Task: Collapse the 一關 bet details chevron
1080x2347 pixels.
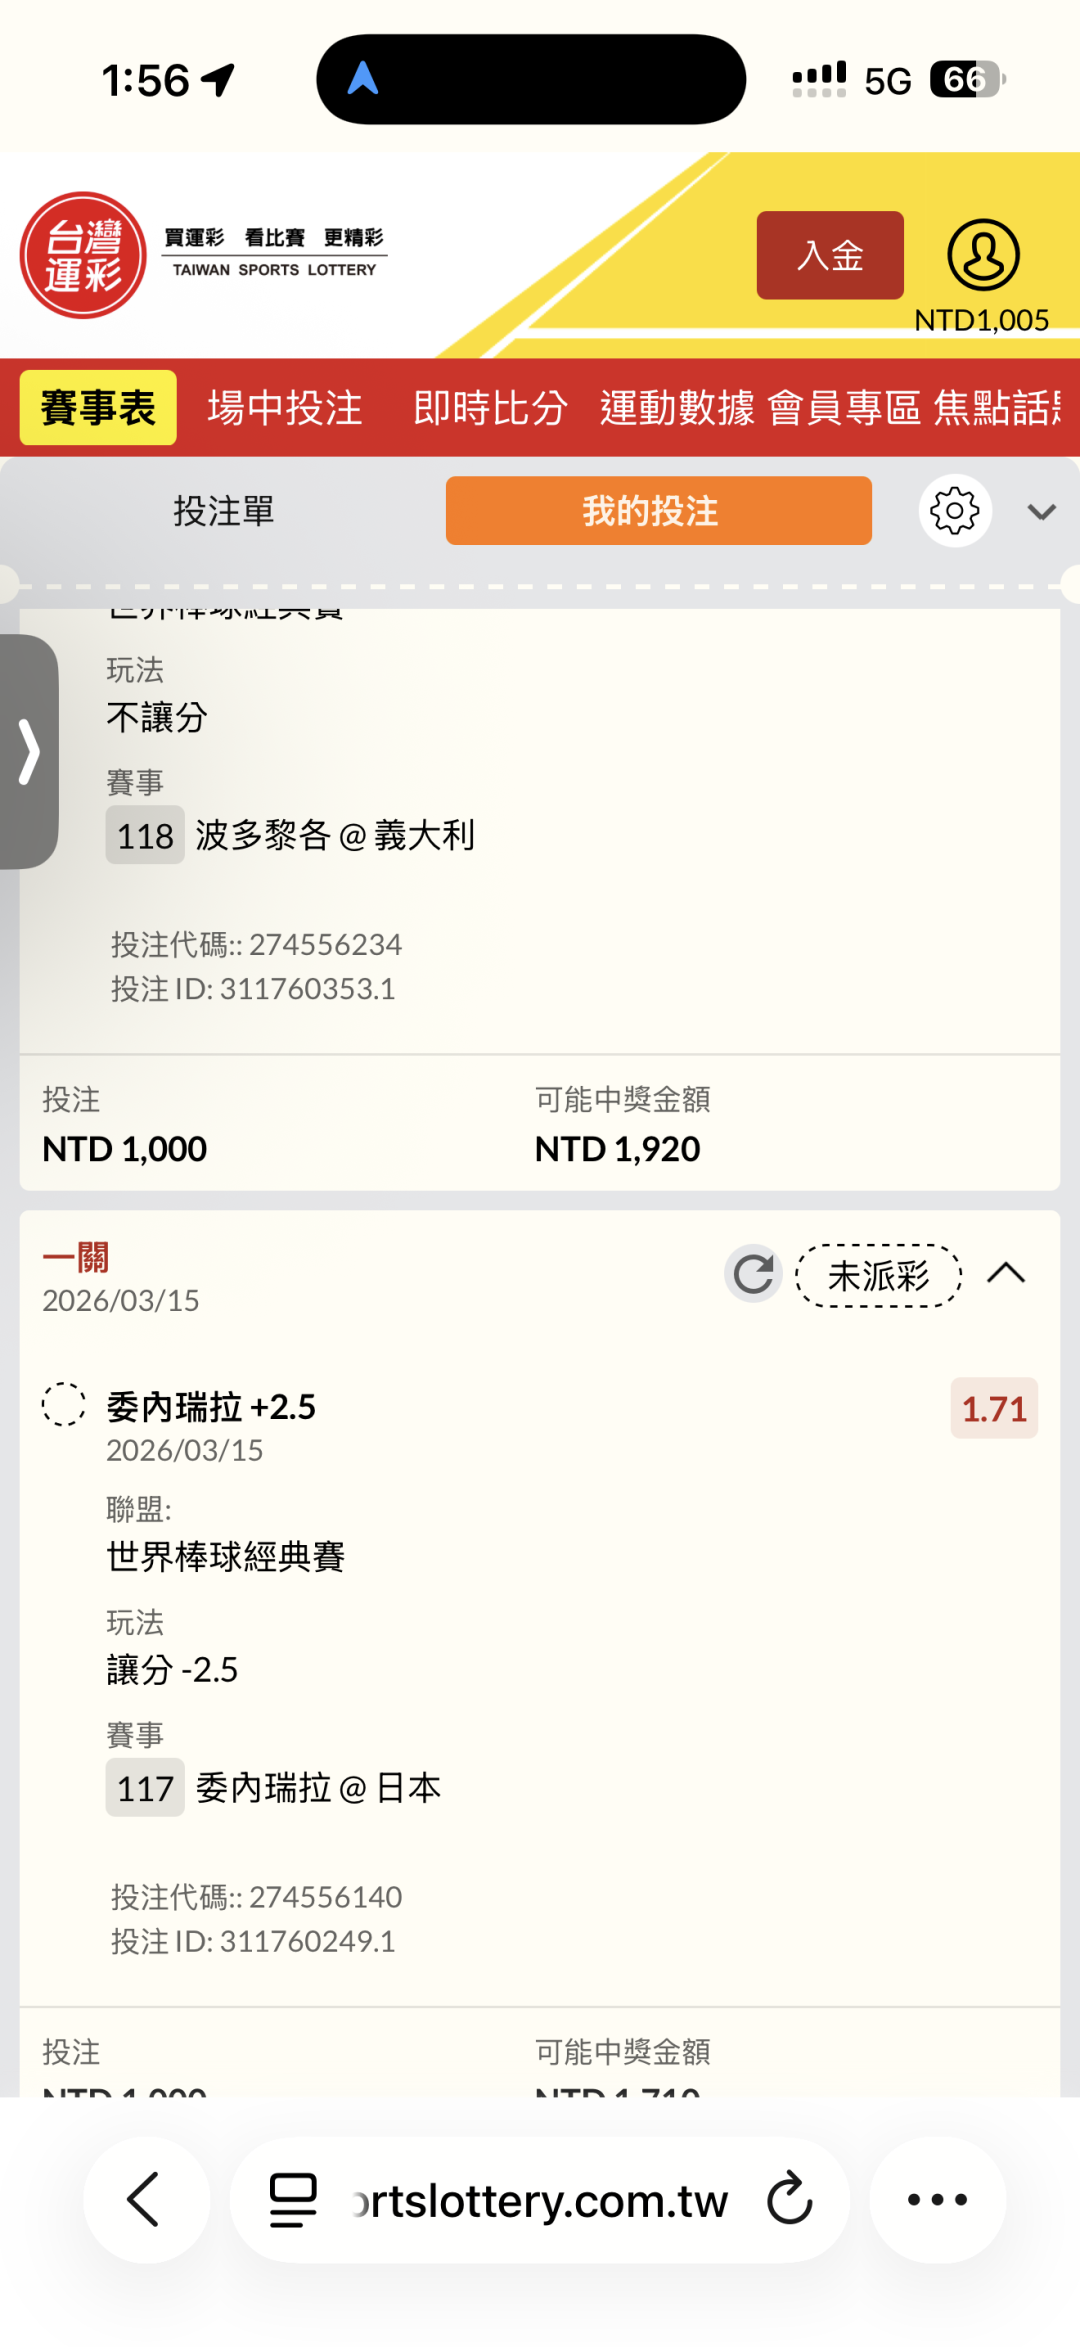Action: (x=1006, y=1274)
